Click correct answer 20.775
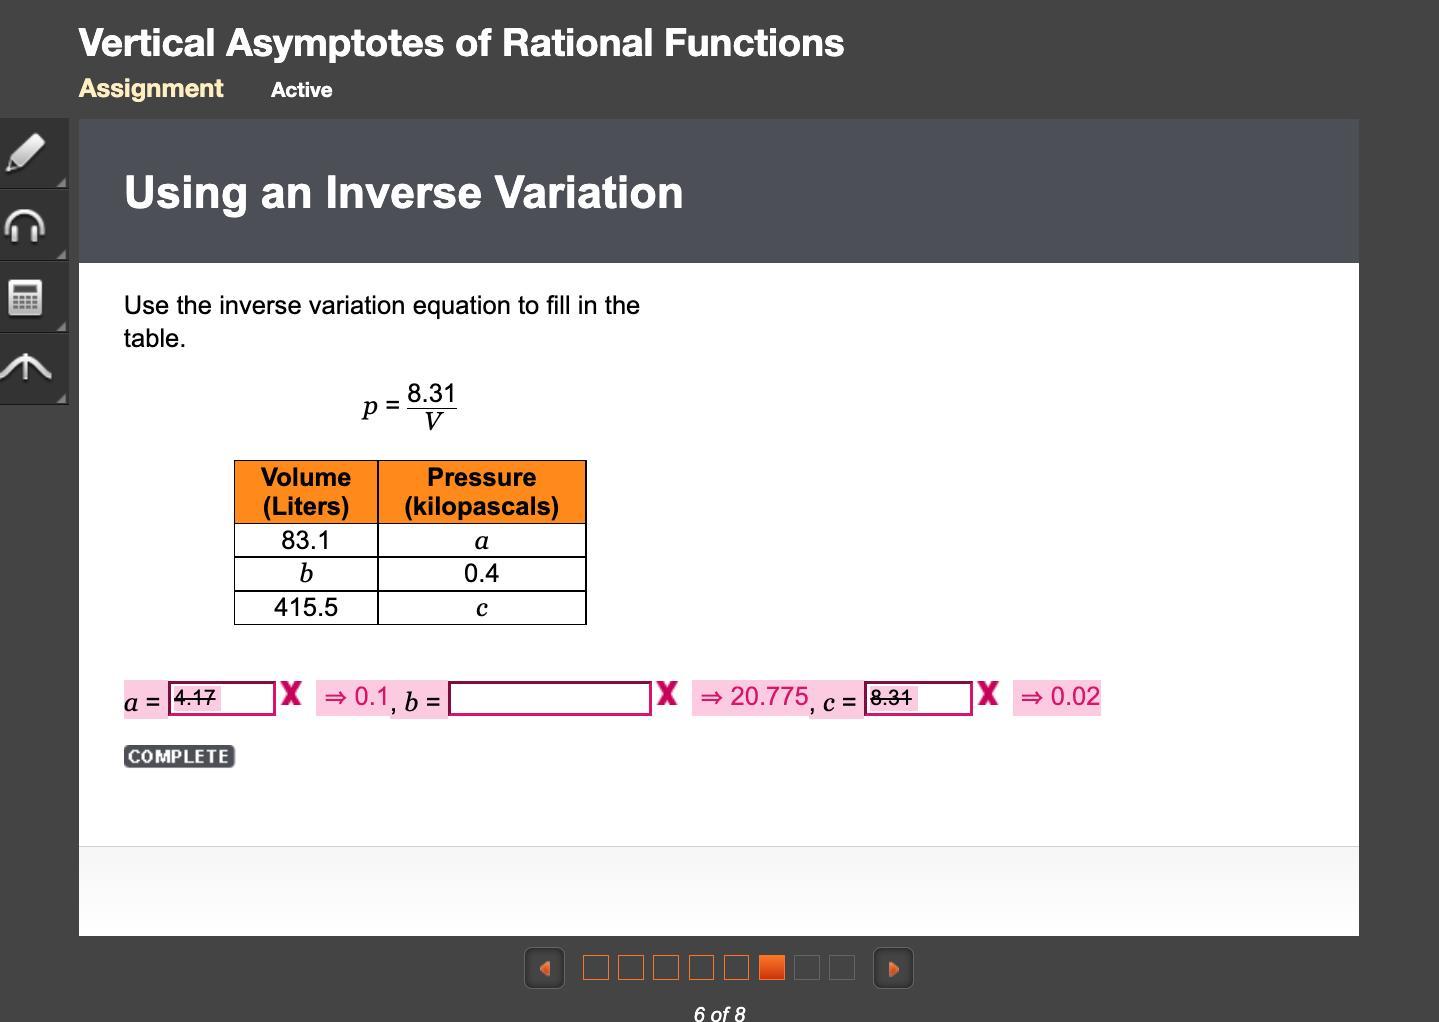1439x1022 pixels. 769,696
